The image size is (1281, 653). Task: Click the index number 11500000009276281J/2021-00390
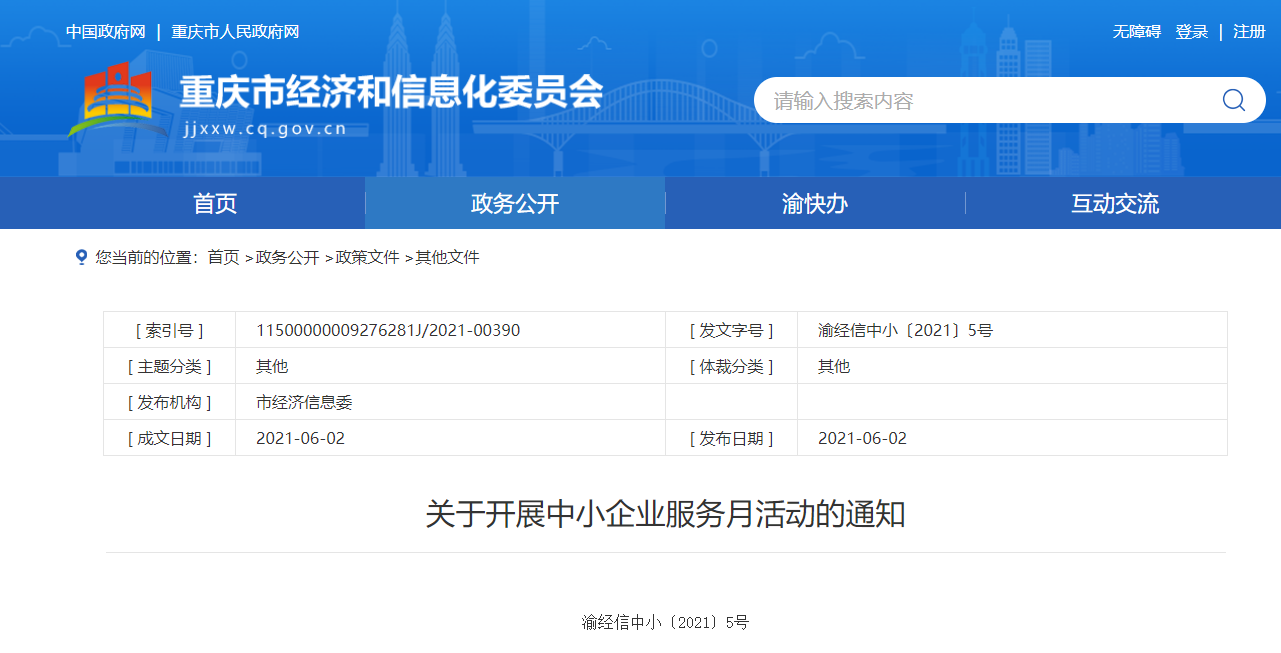pyautogui.click(x=388, y=330)
